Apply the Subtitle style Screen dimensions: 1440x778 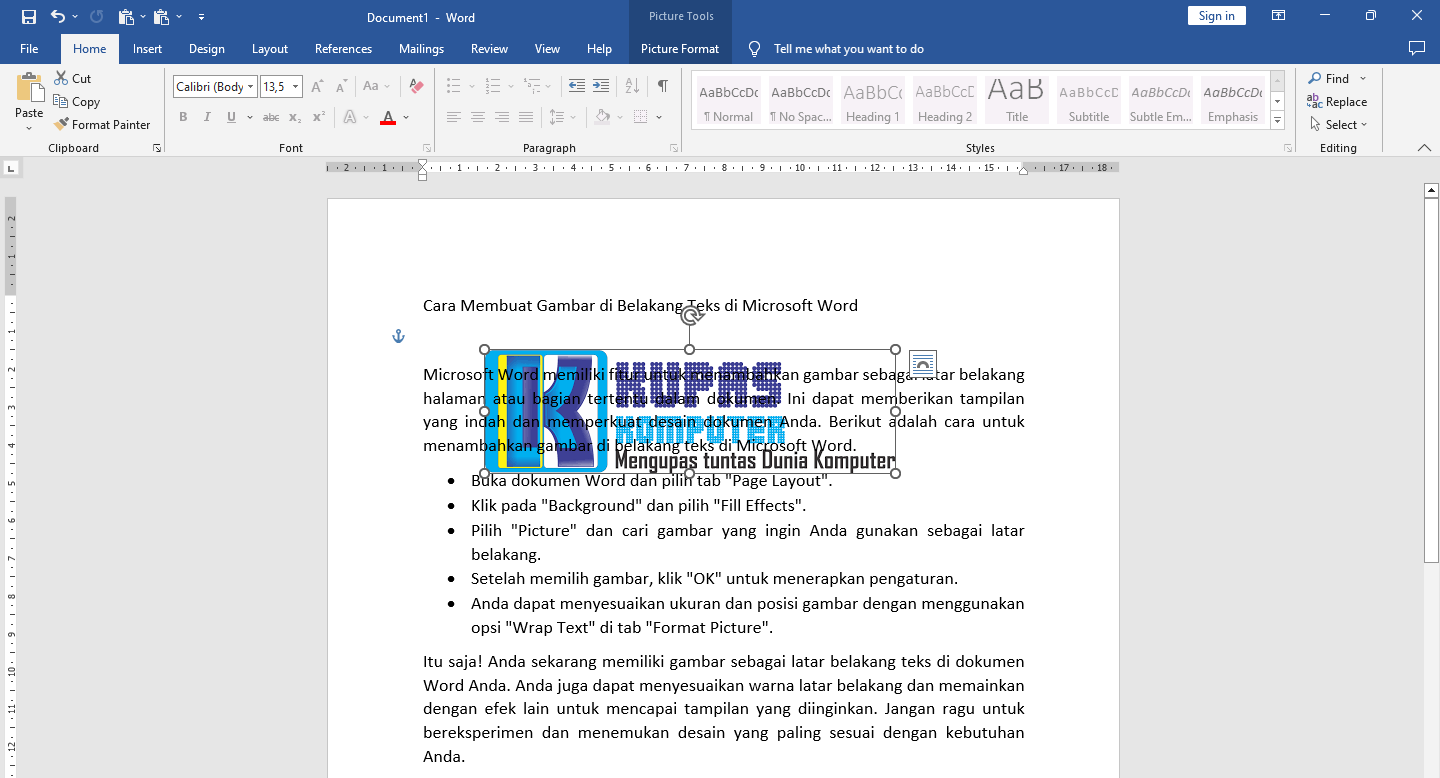point(1089,101)
